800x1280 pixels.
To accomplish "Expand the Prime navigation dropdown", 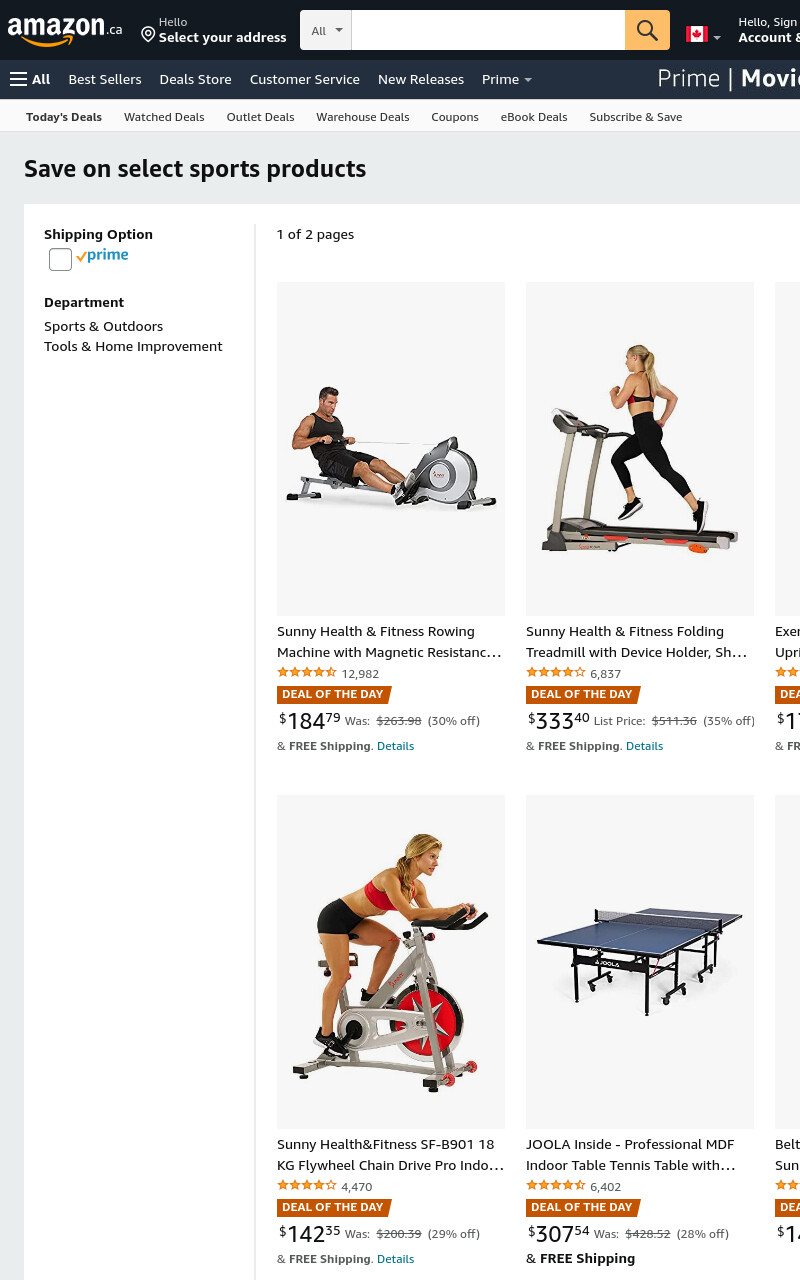I will (506, 79).
